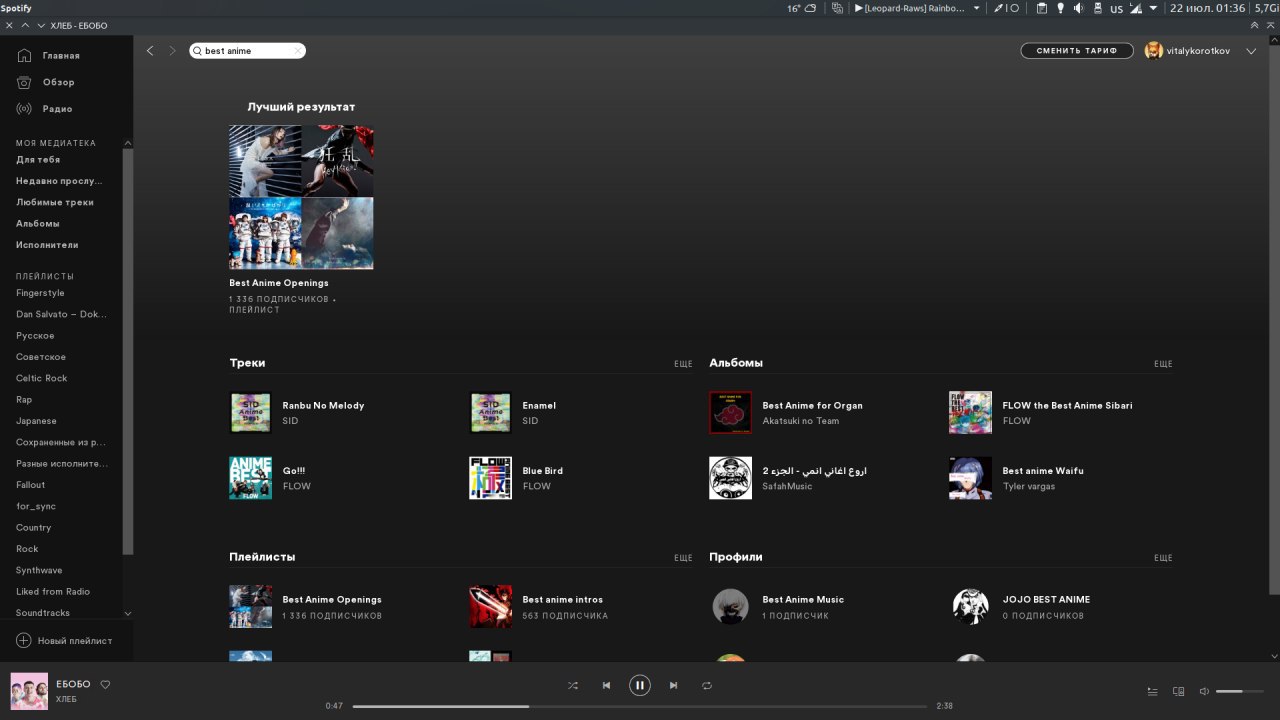Show more tracks with ЕЩЕ under Треки
The height and width of the screenshot is (720, 1280).
[683, 364]
